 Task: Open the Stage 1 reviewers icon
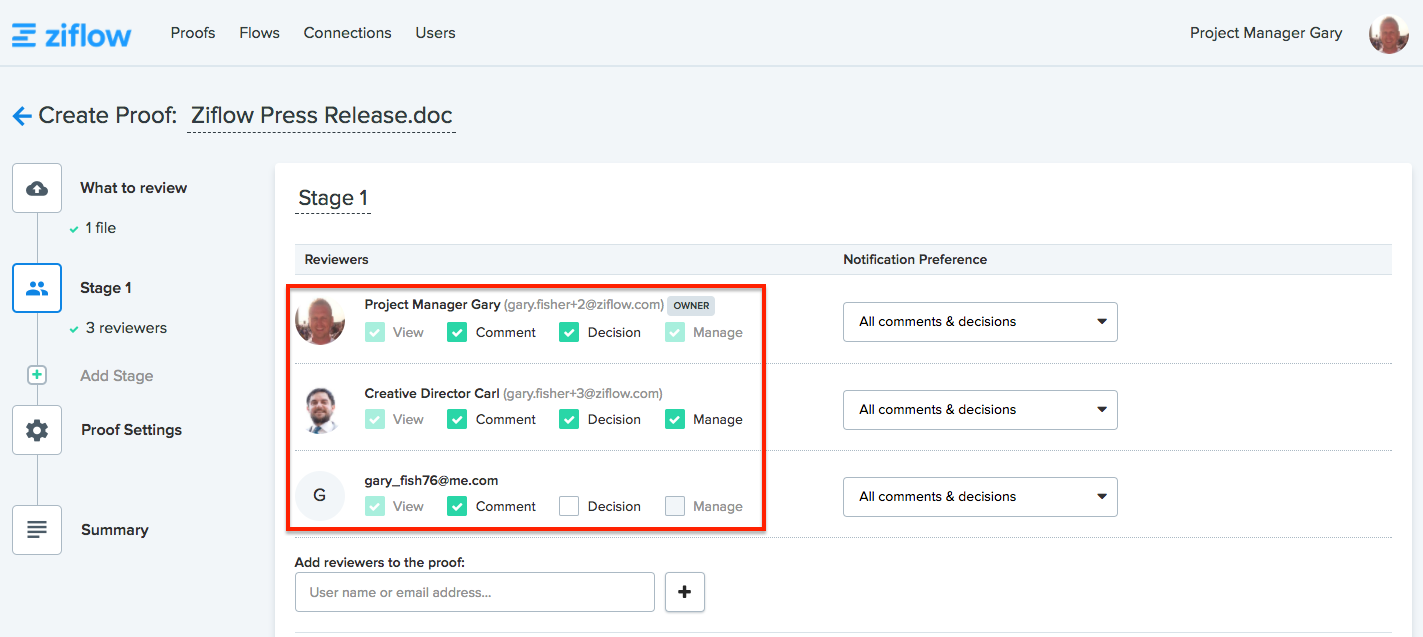coord(37,288)
